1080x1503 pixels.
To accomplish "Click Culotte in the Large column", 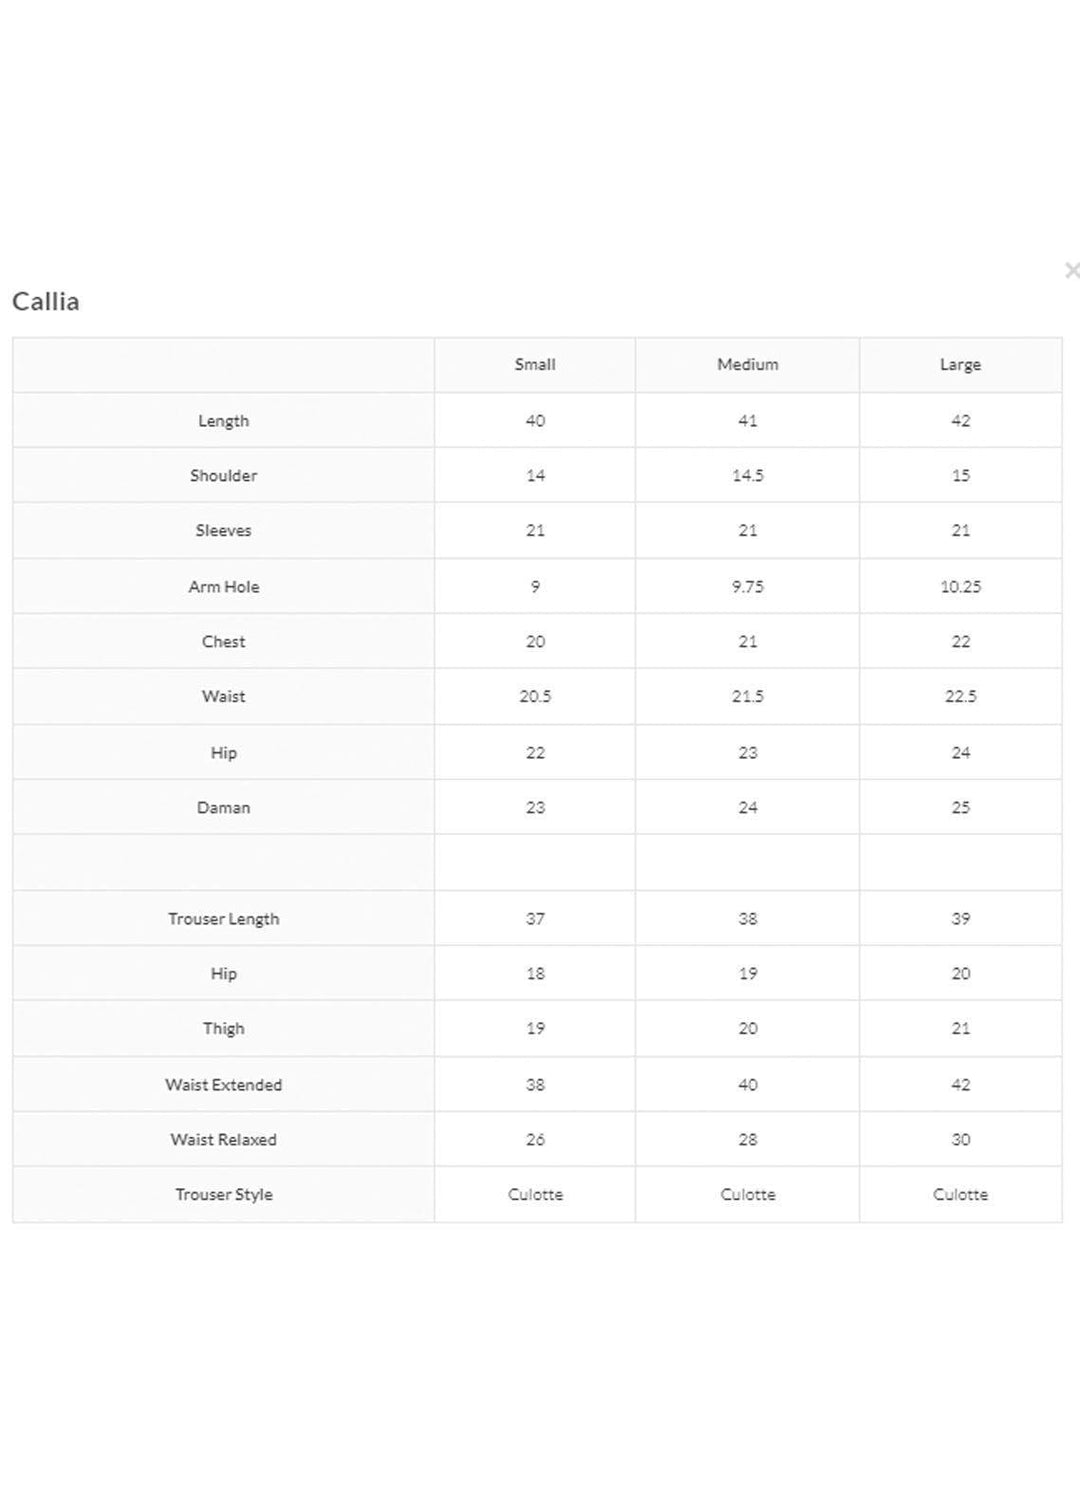I will pos(960,1195).
